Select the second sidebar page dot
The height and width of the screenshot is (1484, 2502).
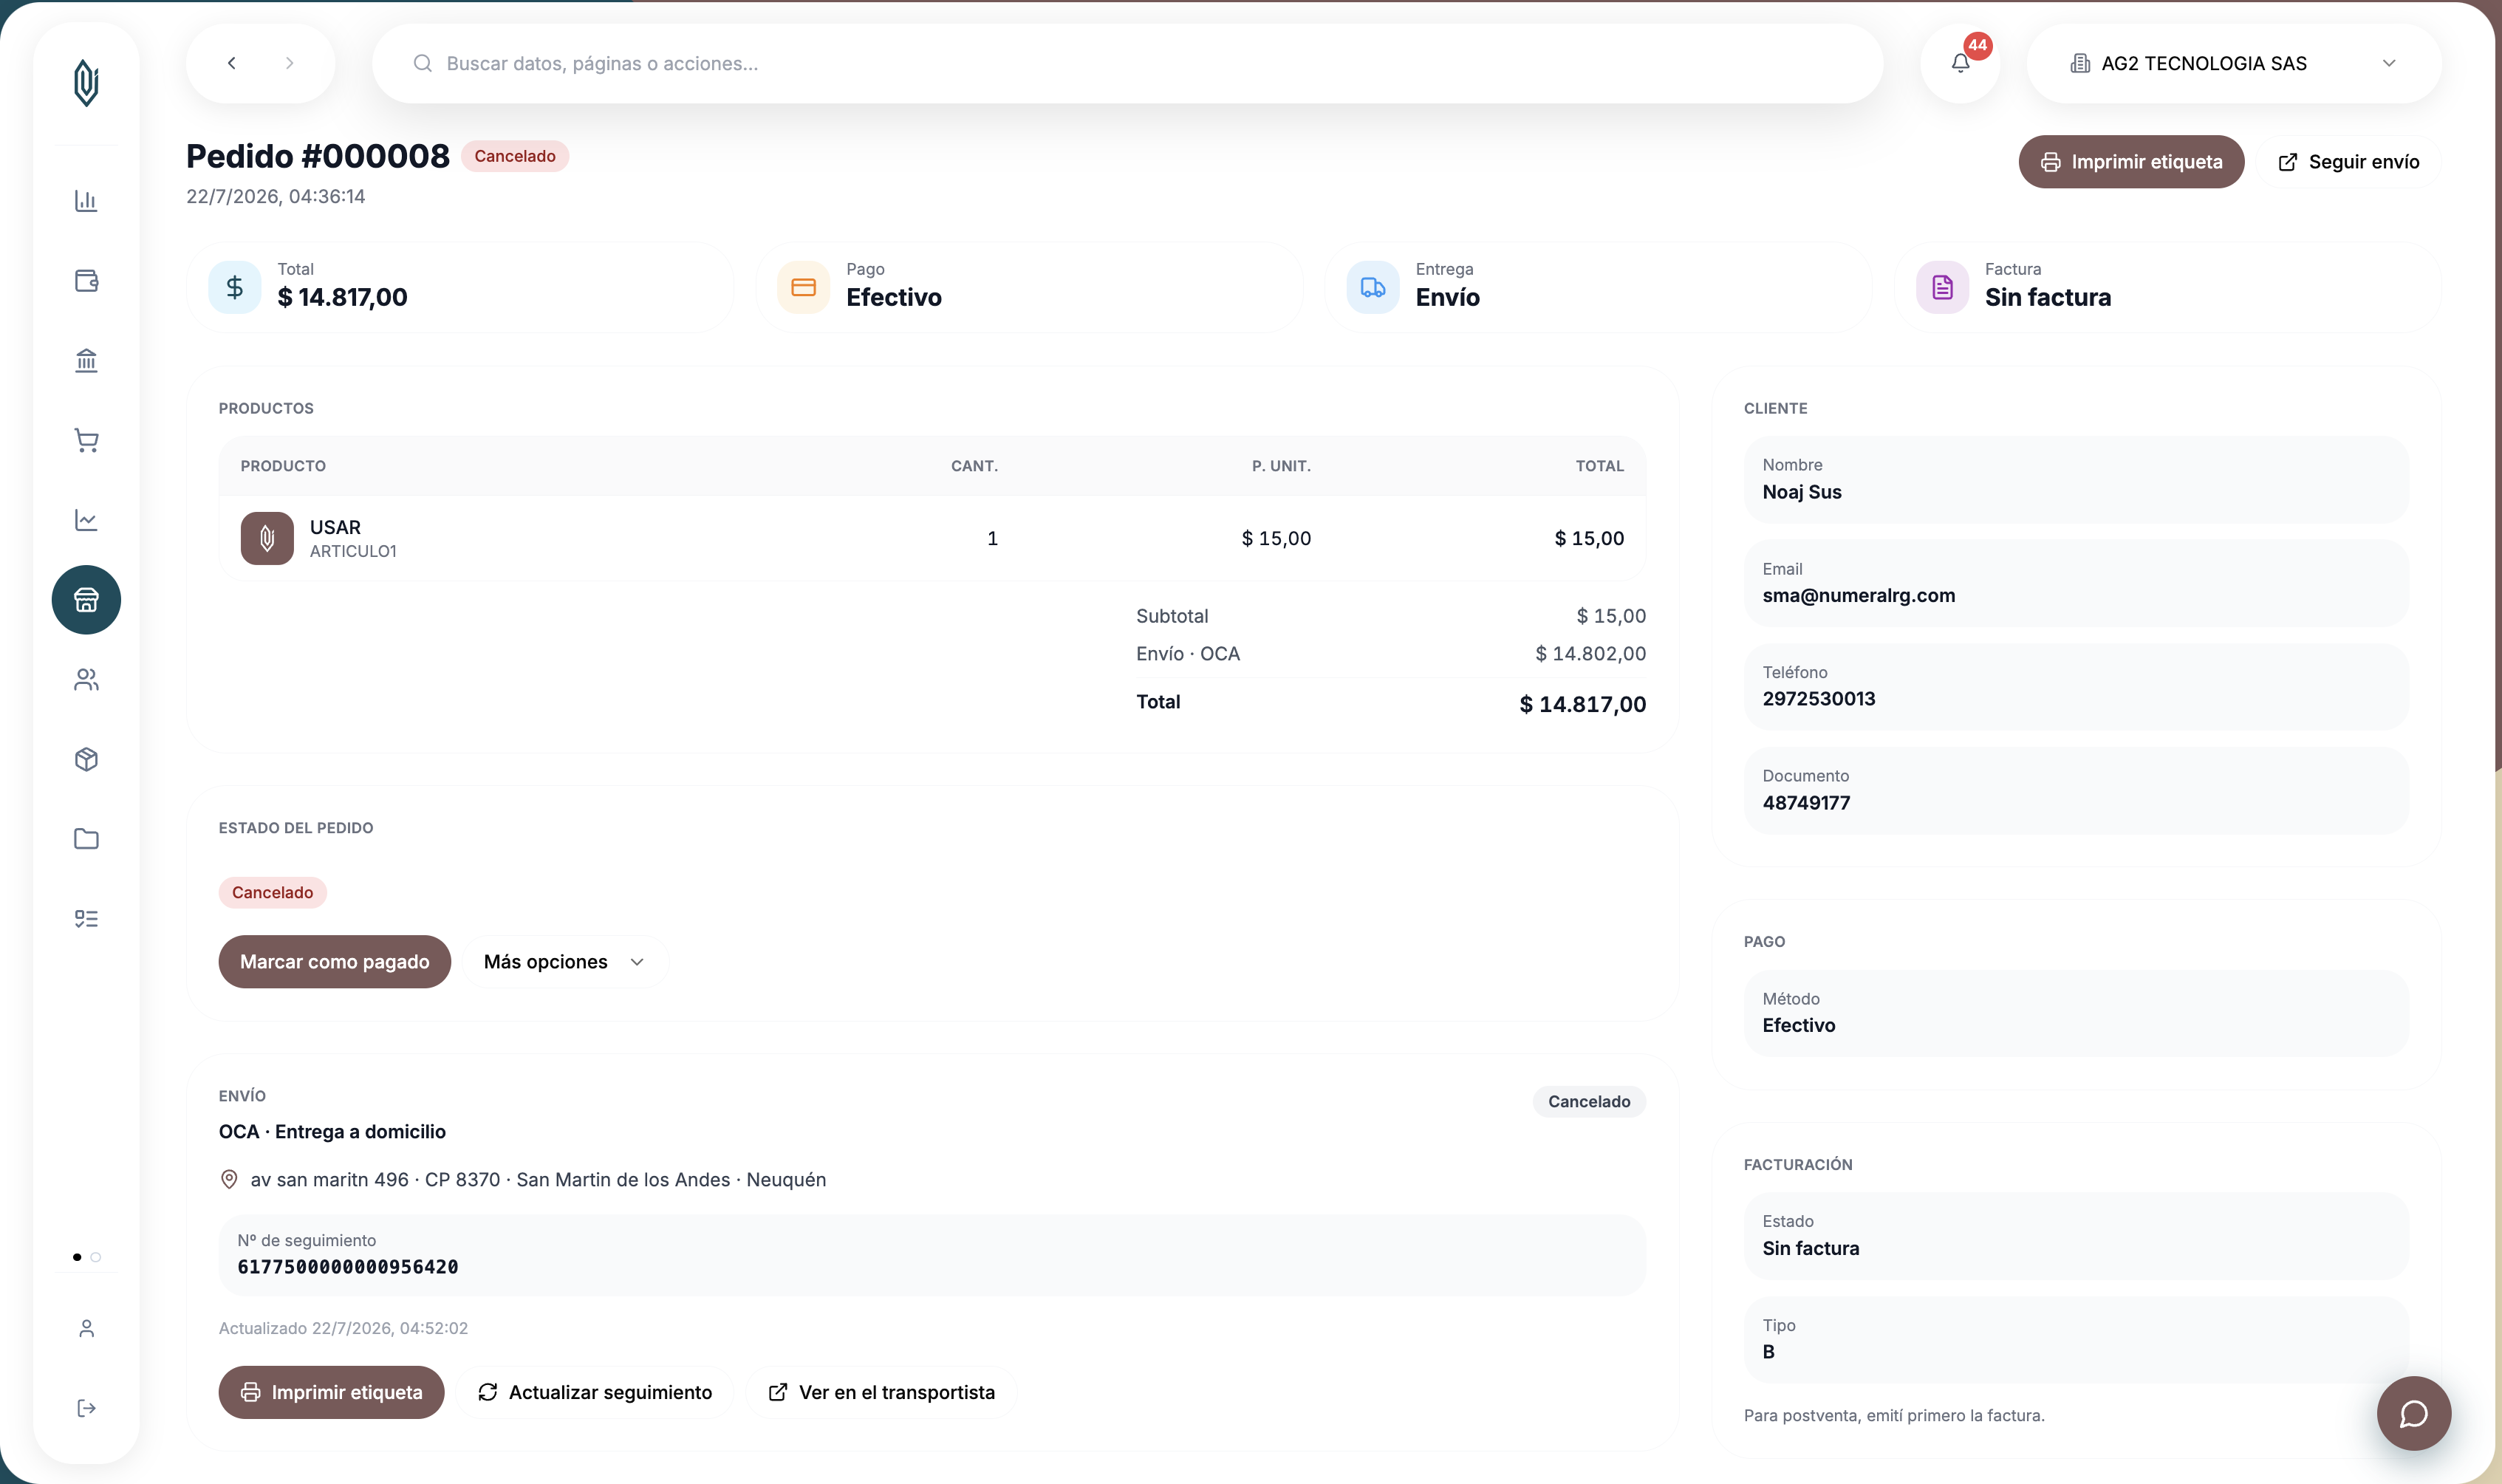(x=96, y=1257)
